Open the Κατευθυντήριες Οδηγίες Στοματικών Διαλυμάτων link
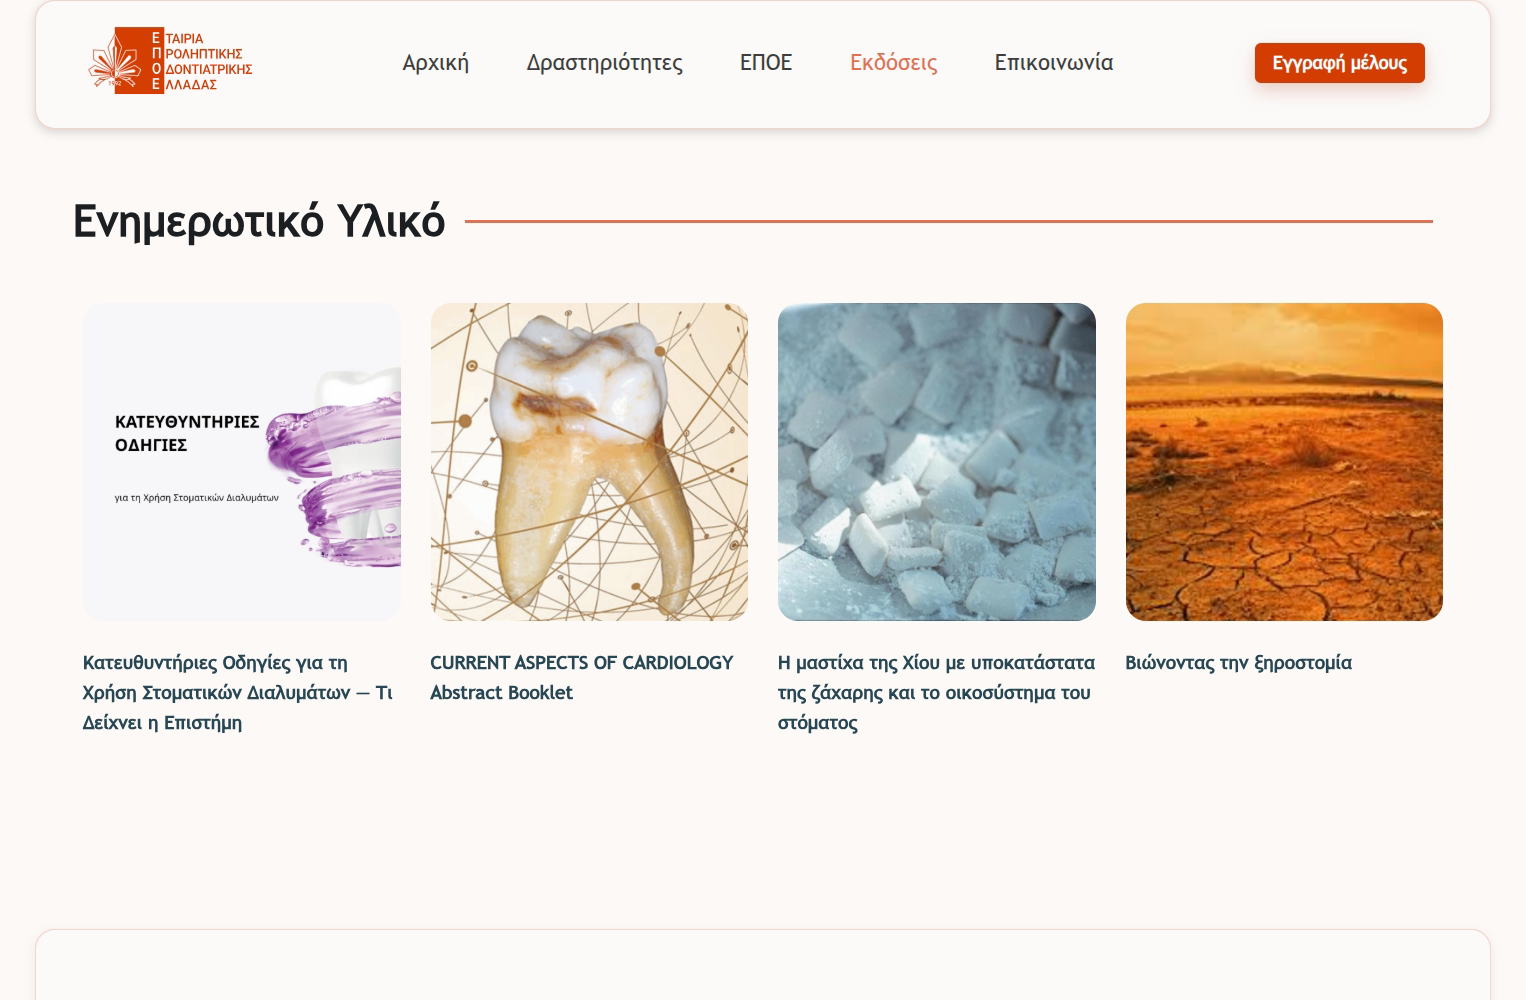This screenshot has width=1526, height=1000. click(238, 692)
